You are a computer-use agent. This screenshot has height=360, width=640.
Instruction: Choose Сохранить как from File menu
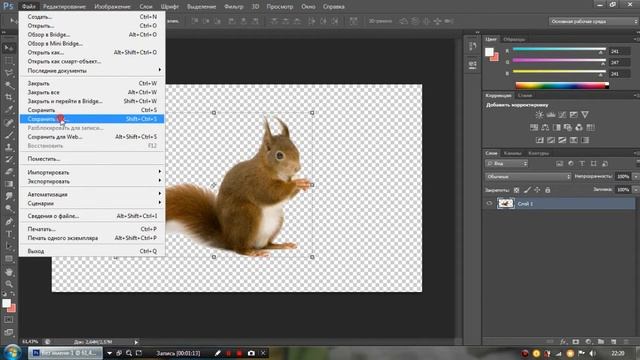pyautogui.click(x=92, y=119)
